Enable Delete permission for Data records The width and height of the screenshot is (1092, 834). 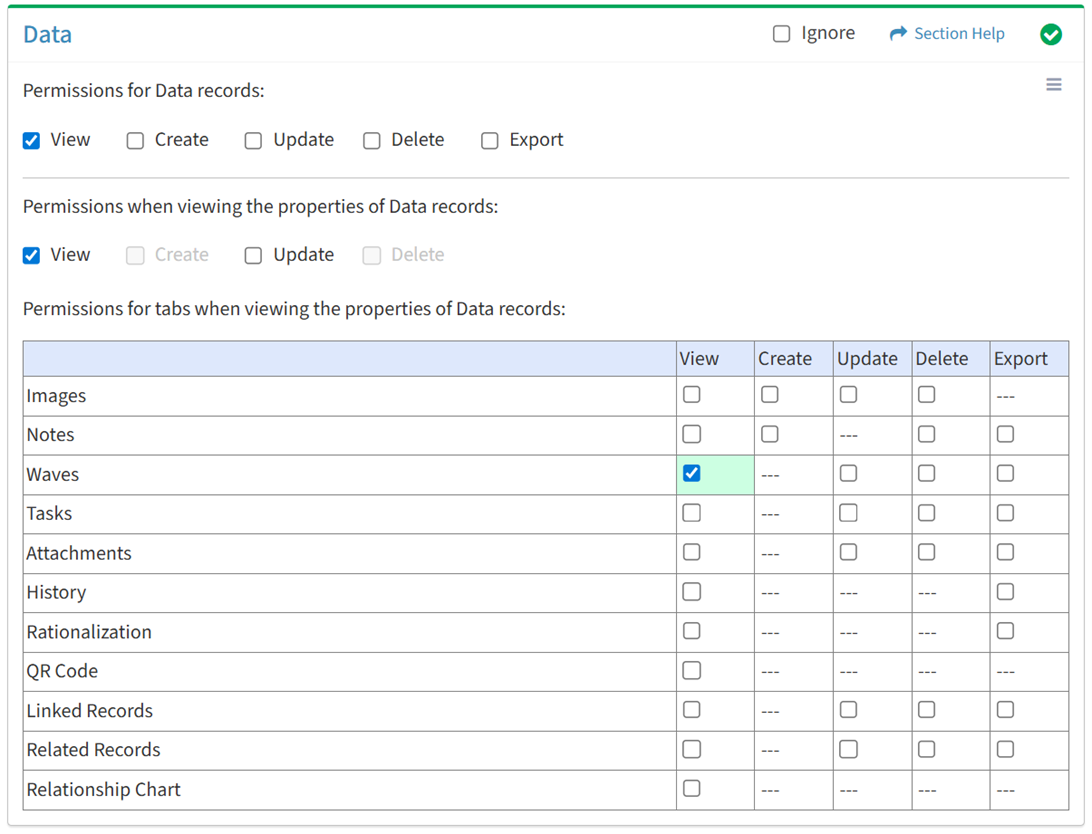click(372, 141)
